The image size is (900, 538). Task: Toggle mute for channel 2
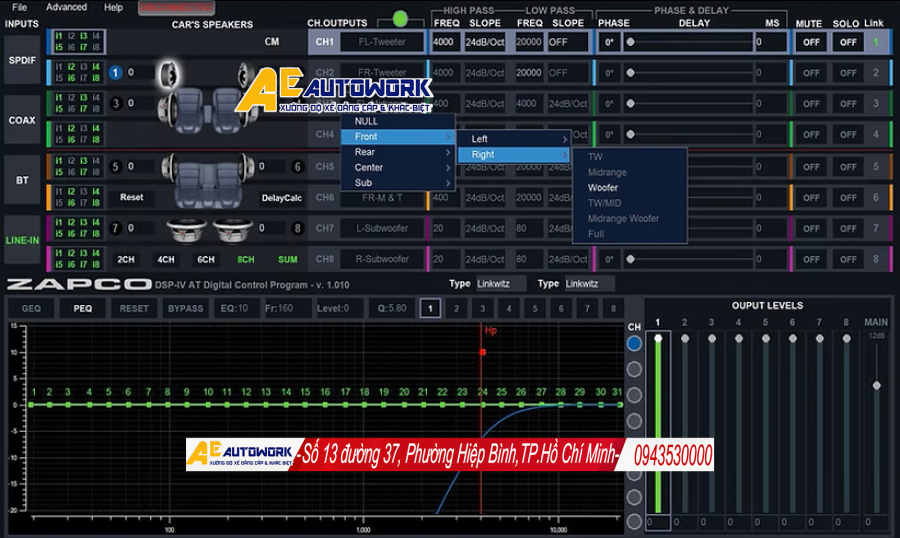tap(811, 73)
